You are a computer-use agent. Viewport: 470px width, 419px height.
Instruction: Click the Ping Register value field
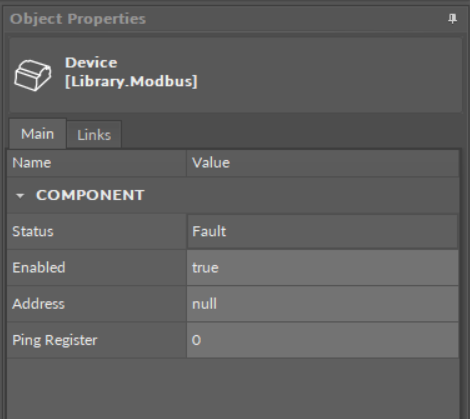point(322,340)
